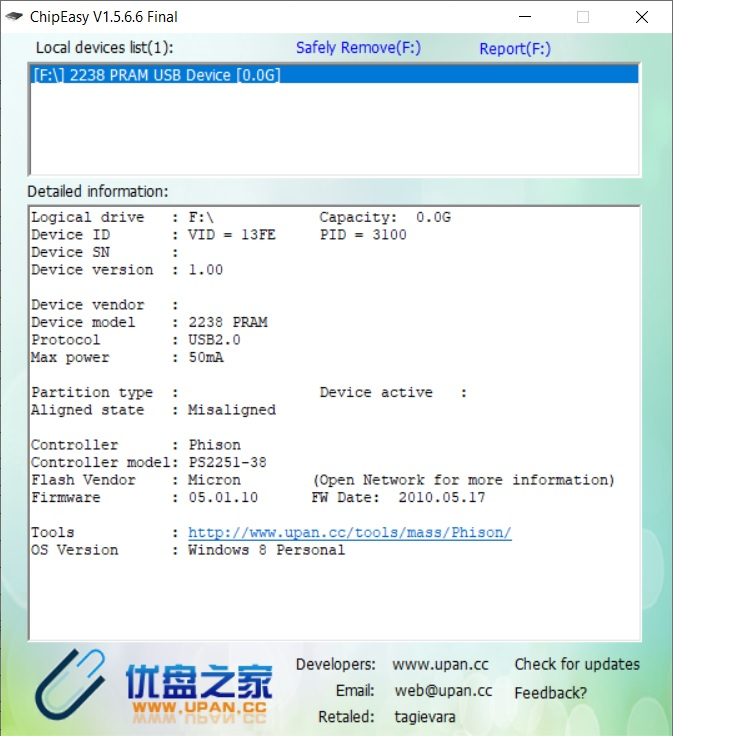Click Capacity '0.0G' value
Viewport: 754px width, 736px height.
[433, 217]
